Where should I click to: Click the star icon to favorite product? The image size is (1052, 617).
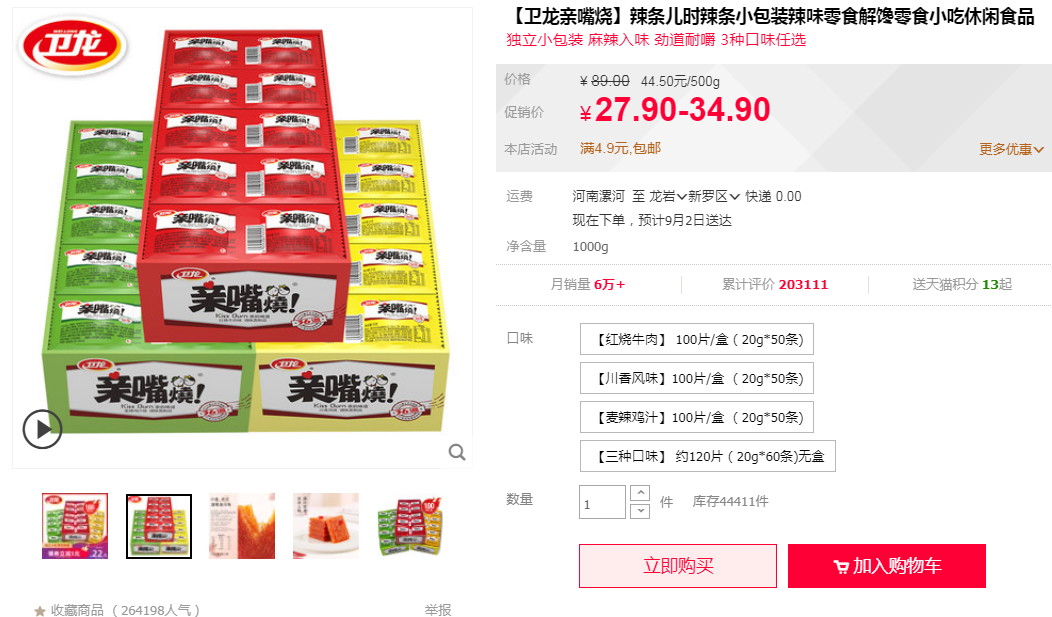pyautogui.click(x=40, y=610)
